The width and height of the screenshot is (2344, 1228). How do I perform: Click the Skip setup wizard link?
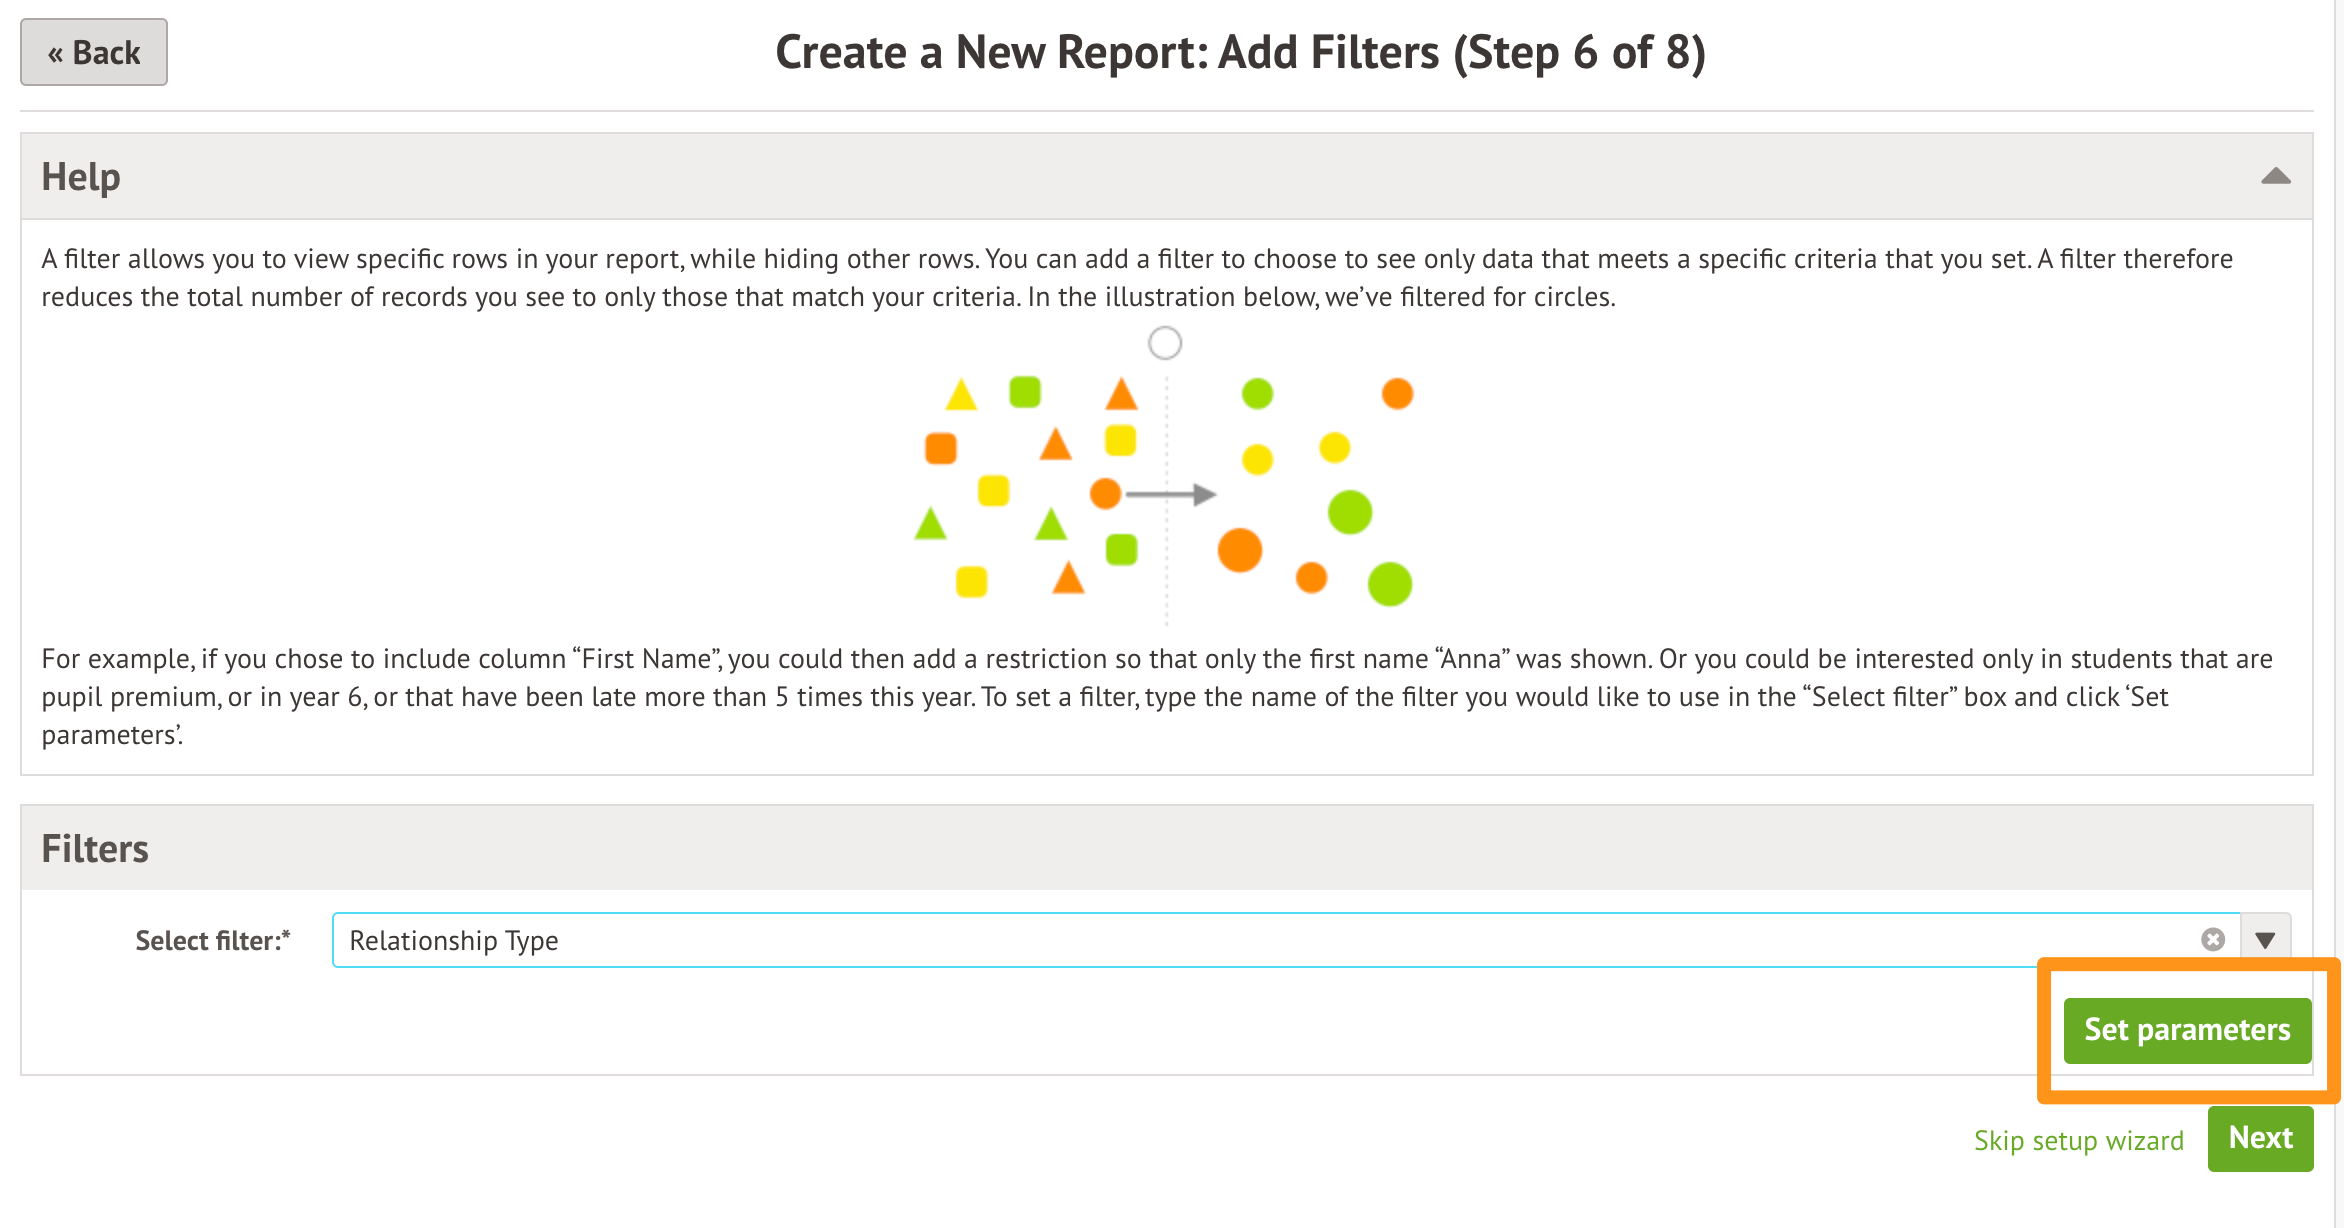(2078, 1141)
